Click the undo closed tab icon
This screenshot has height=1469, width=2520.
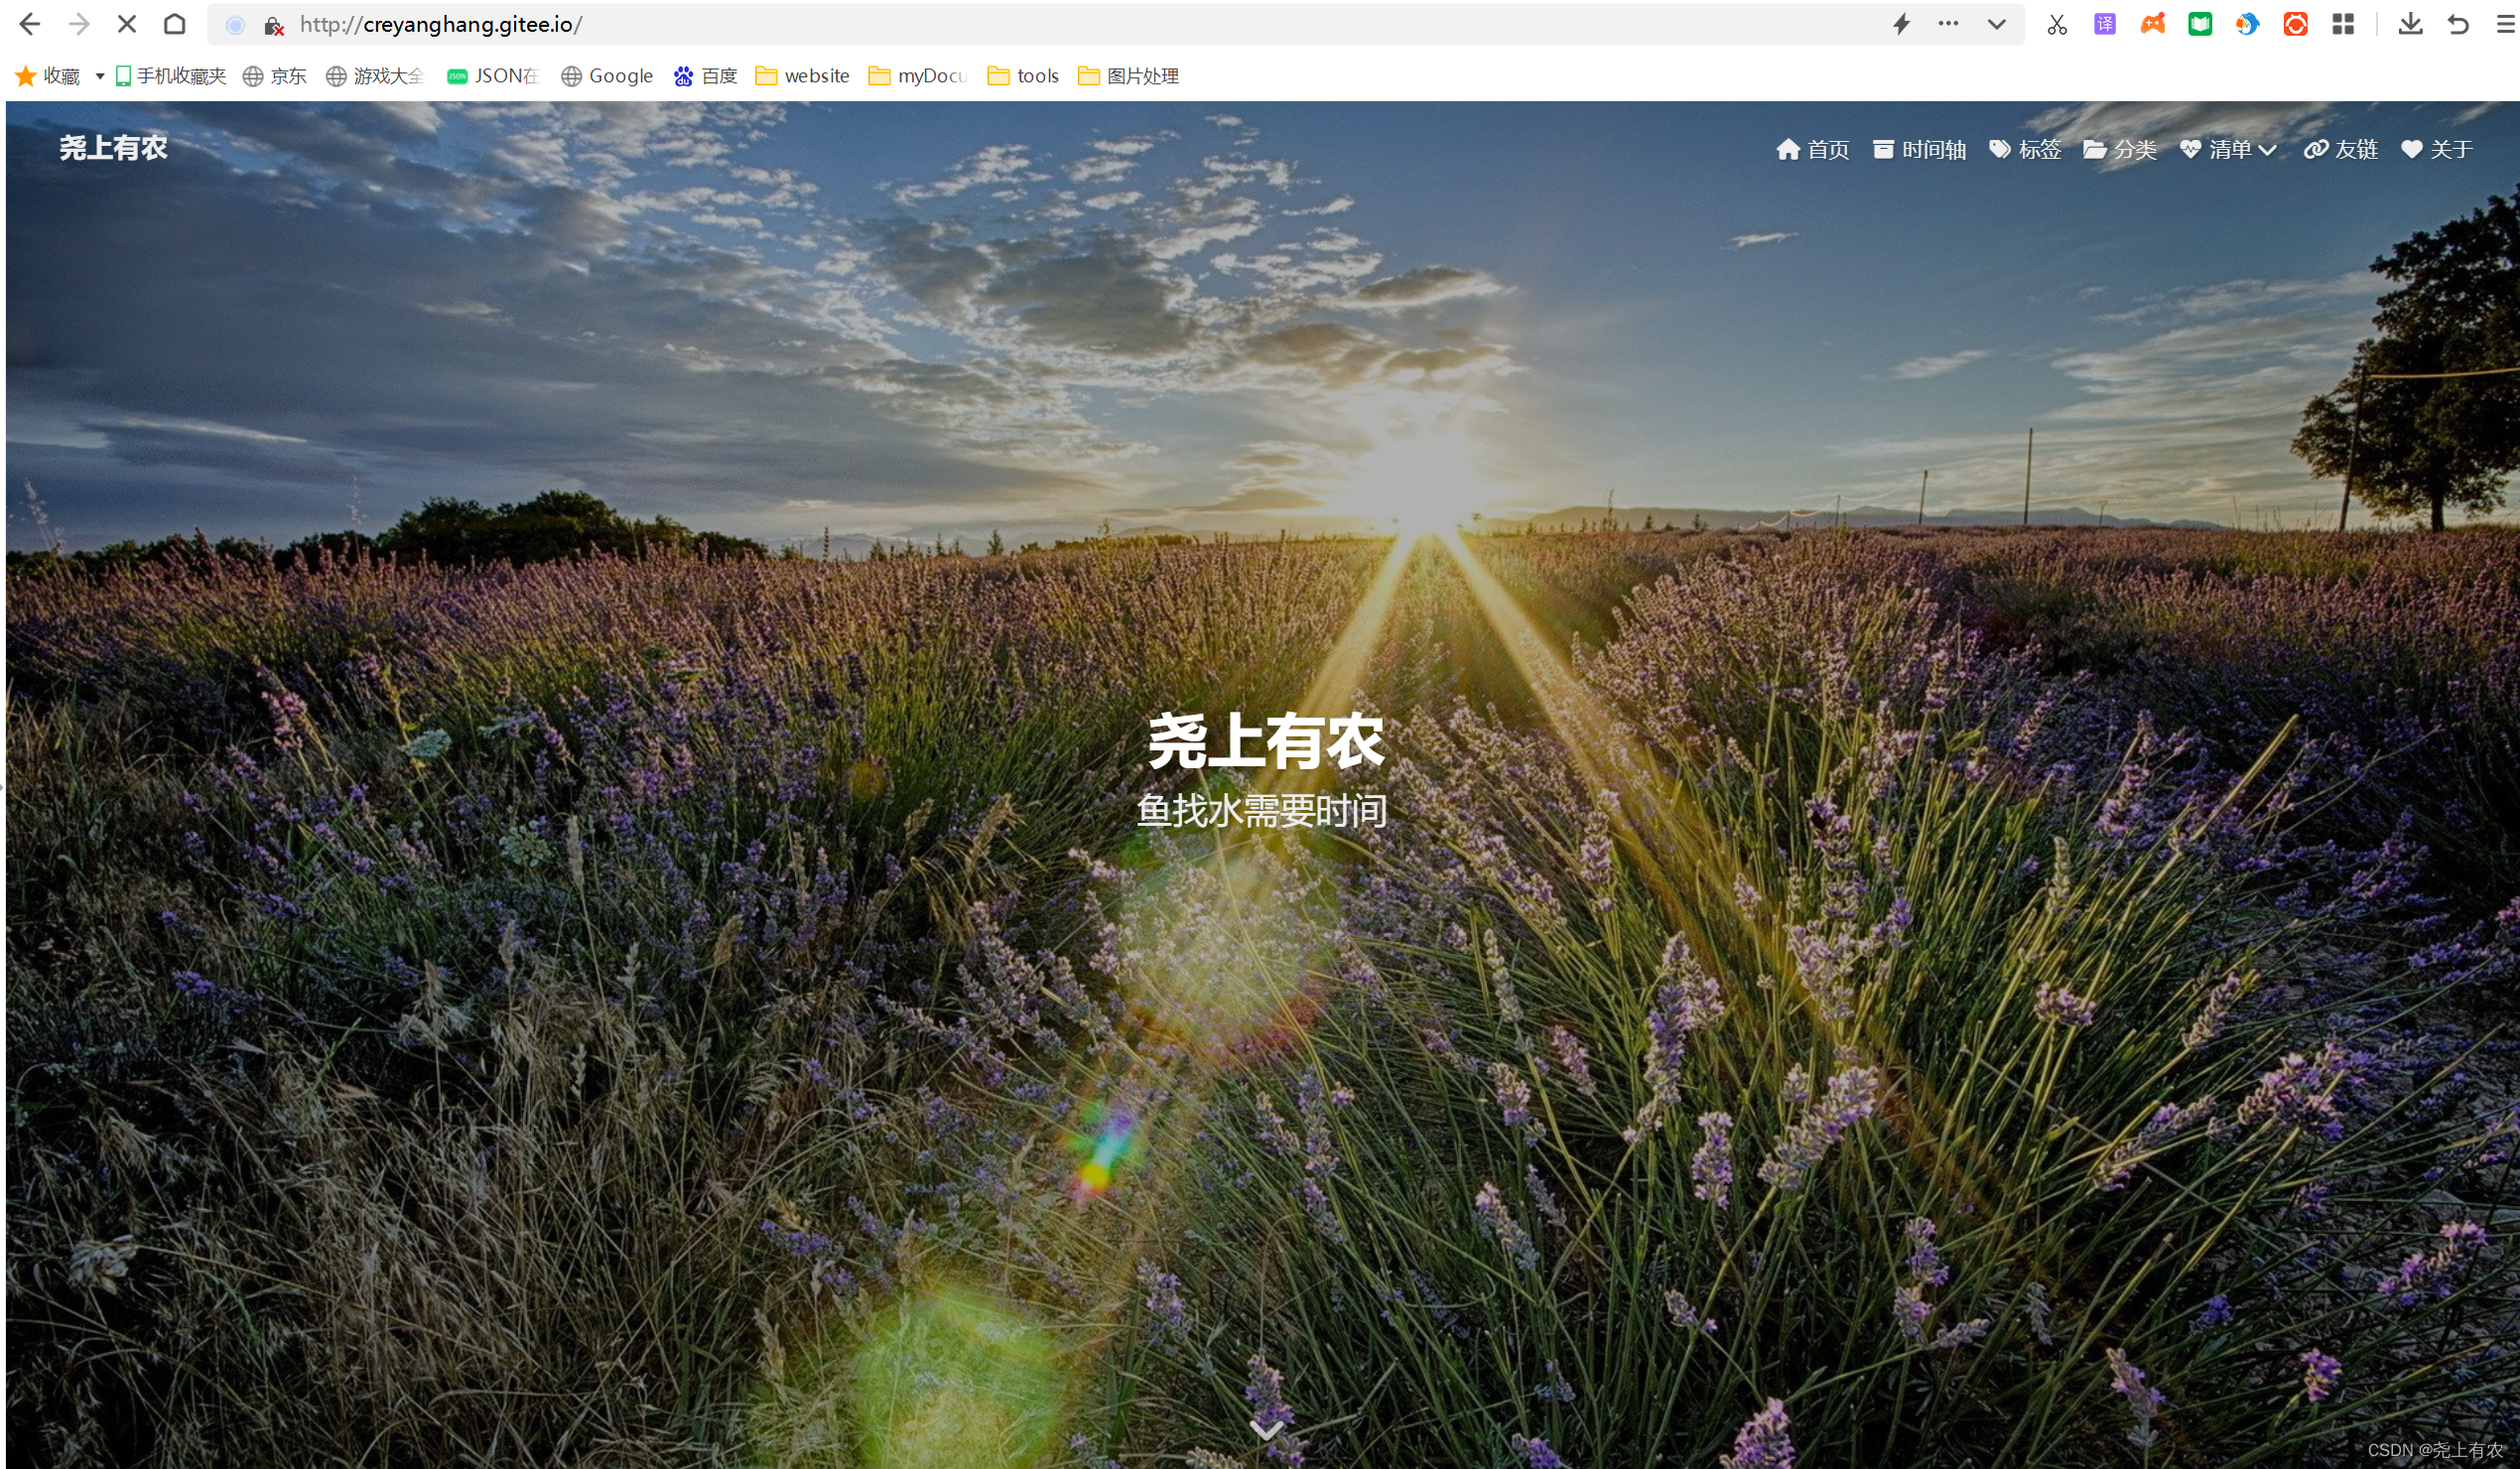click(2458, 25)
